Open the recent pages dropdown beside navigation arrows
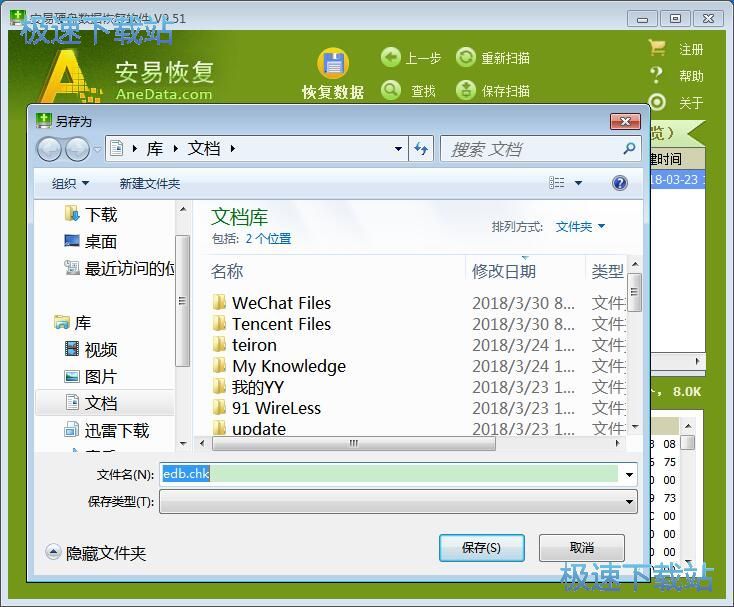The width and height of the screenshot is (734, 607). (x=97, y=149)
